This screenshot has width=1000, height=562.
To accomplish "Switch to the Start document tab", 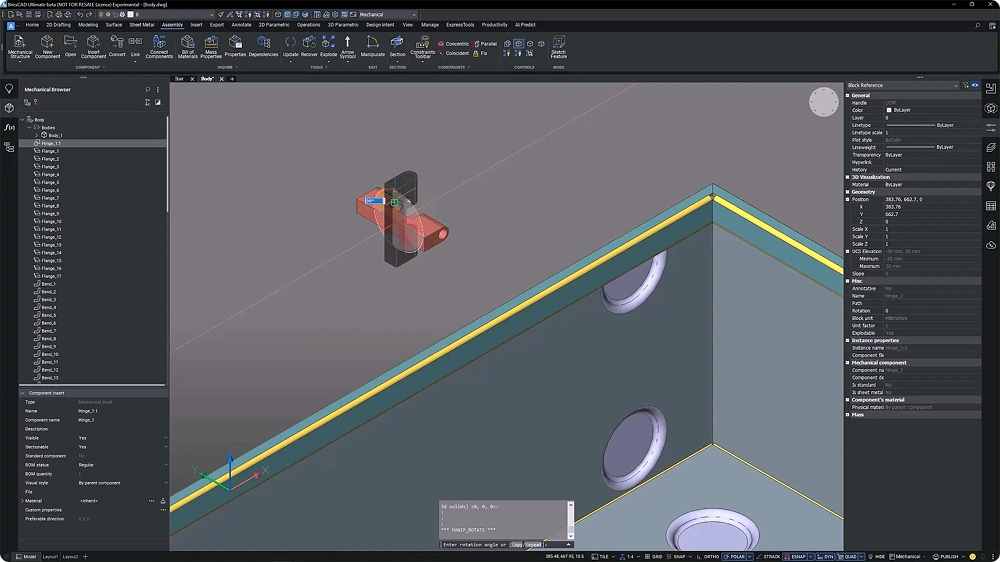I will pos(179,79).
